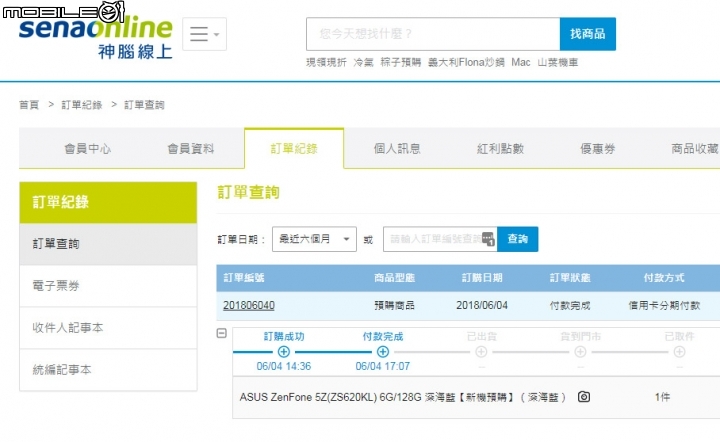Click the 已取件 step circle
The width and height of the screenshot is (720, 442).
(x=680, y=352)
